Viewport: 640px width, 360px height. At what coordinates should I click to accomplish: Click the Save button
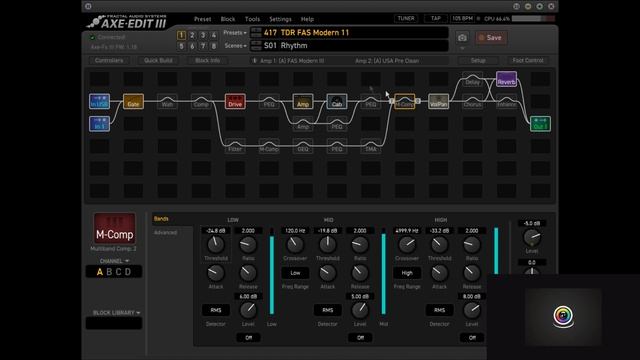490,38
